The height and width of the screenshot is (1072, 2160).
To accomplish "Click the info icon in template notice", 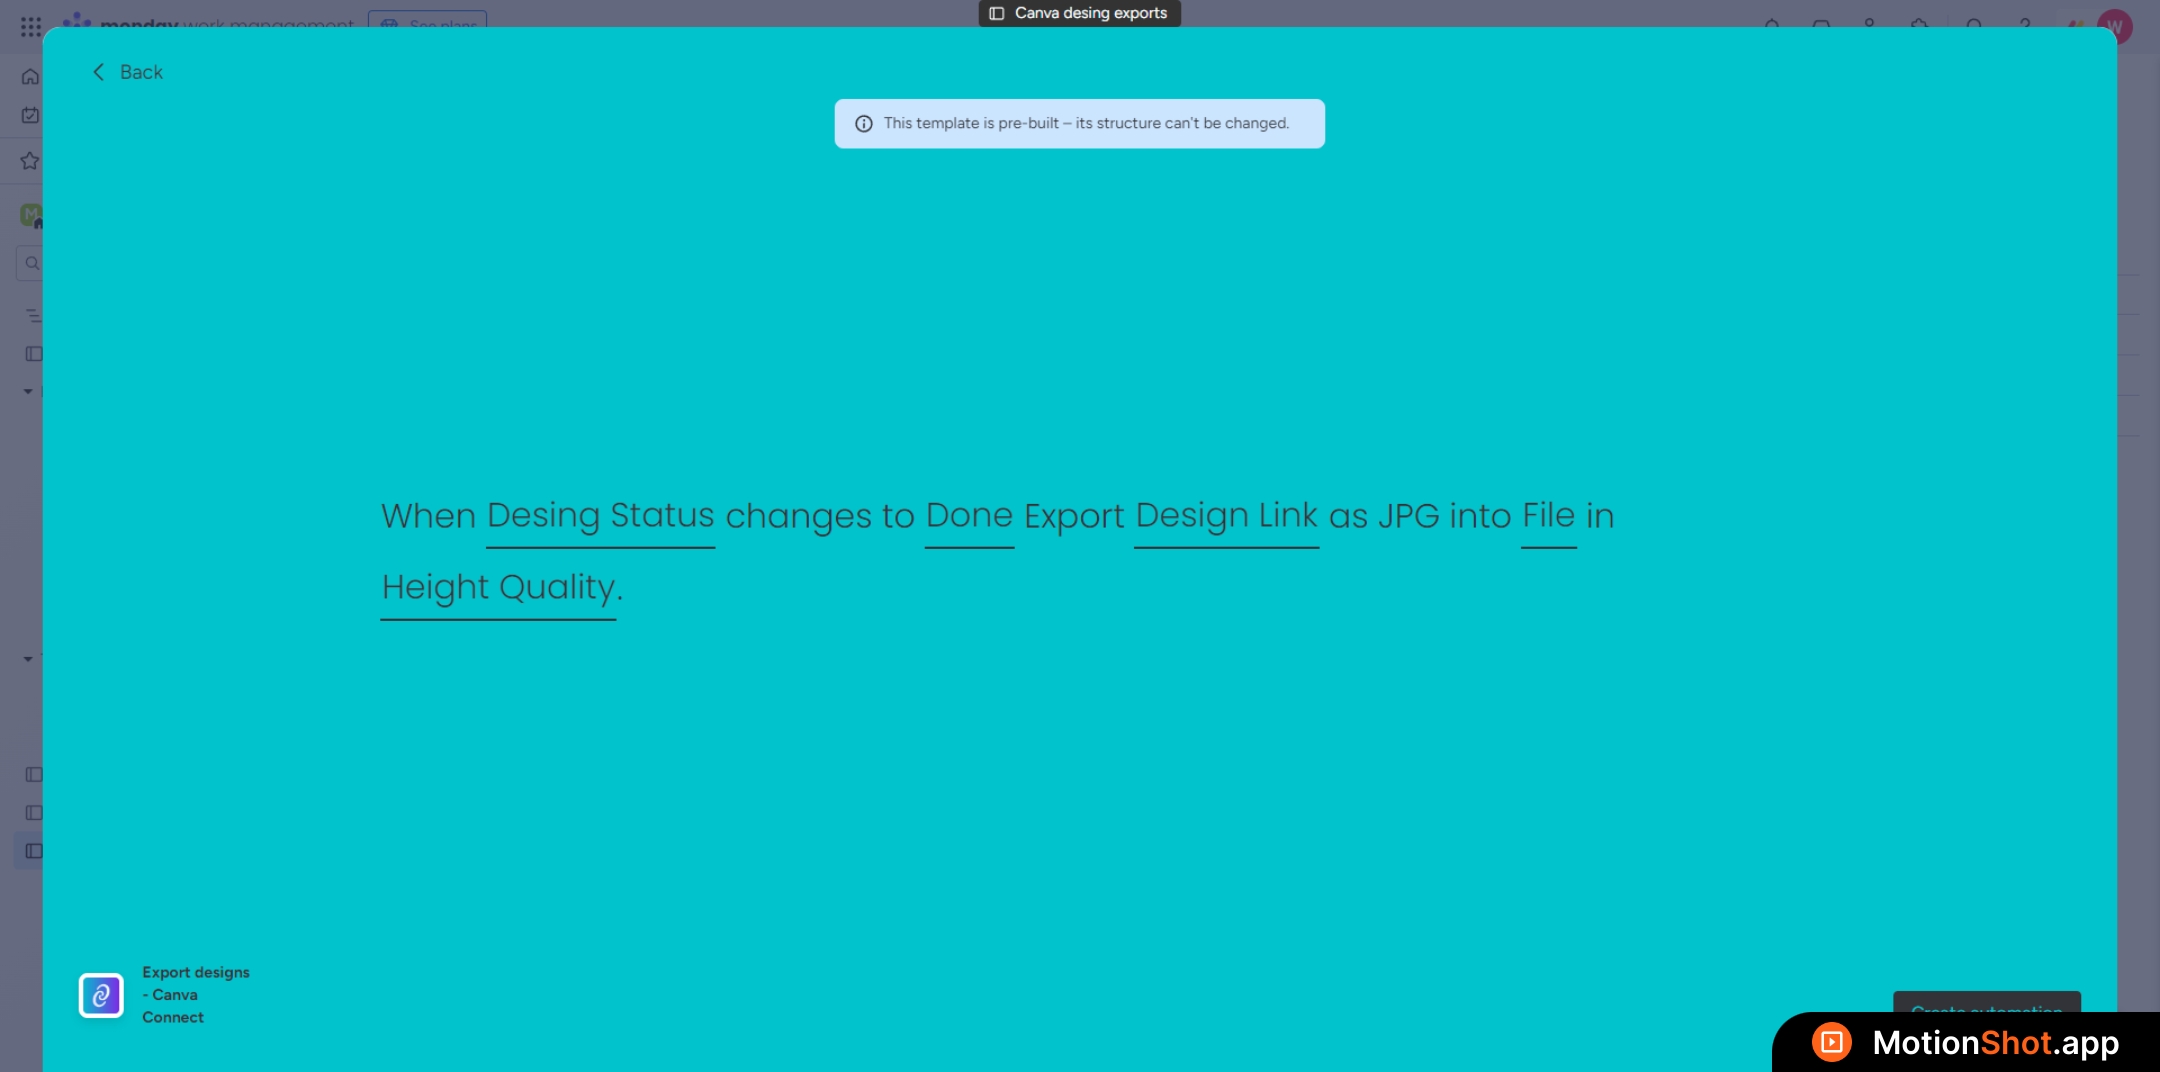I will [864, 124].
